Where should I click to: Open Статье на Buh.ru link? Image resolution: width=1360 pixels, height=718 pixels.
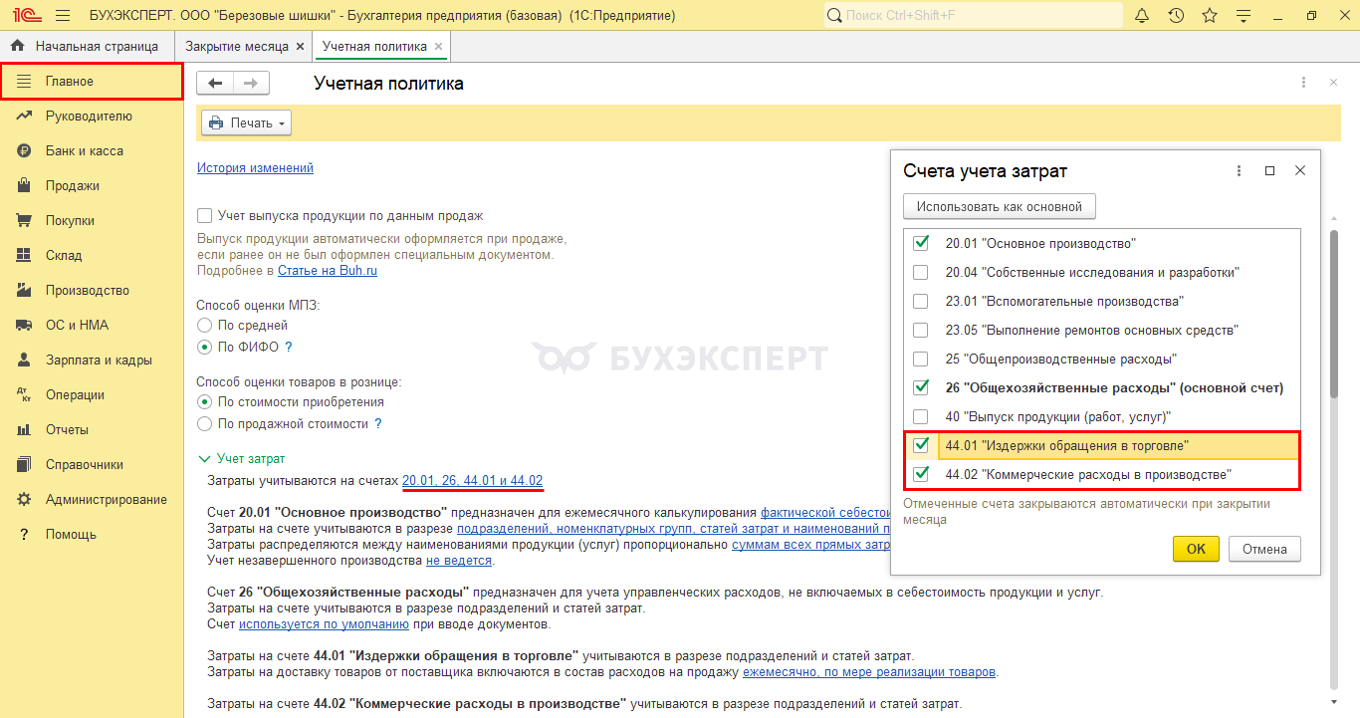click(327, 270)
